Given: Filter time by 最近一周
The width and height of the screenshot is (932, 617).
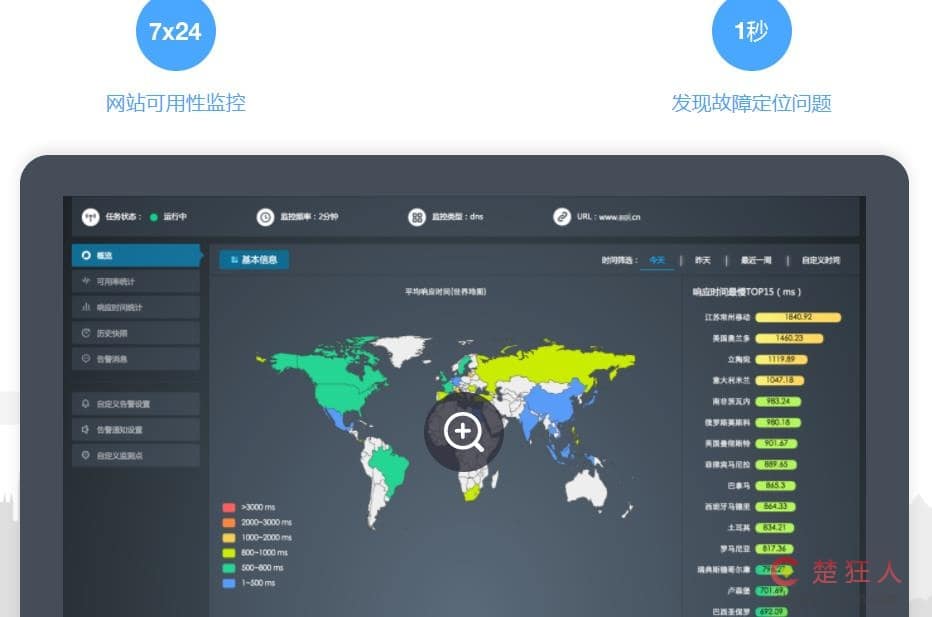Looking at the screenshot, I should (x=755, y=260).
